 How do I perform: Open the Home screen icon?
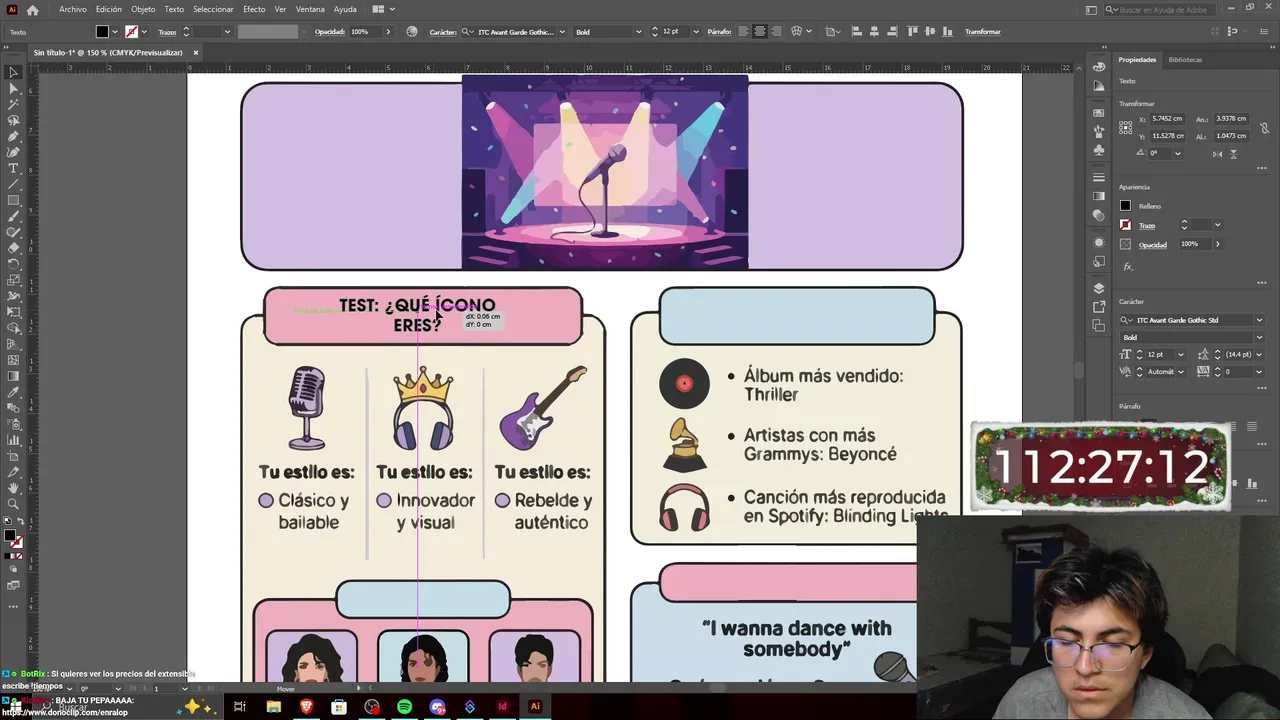click(x=33, y=9)
